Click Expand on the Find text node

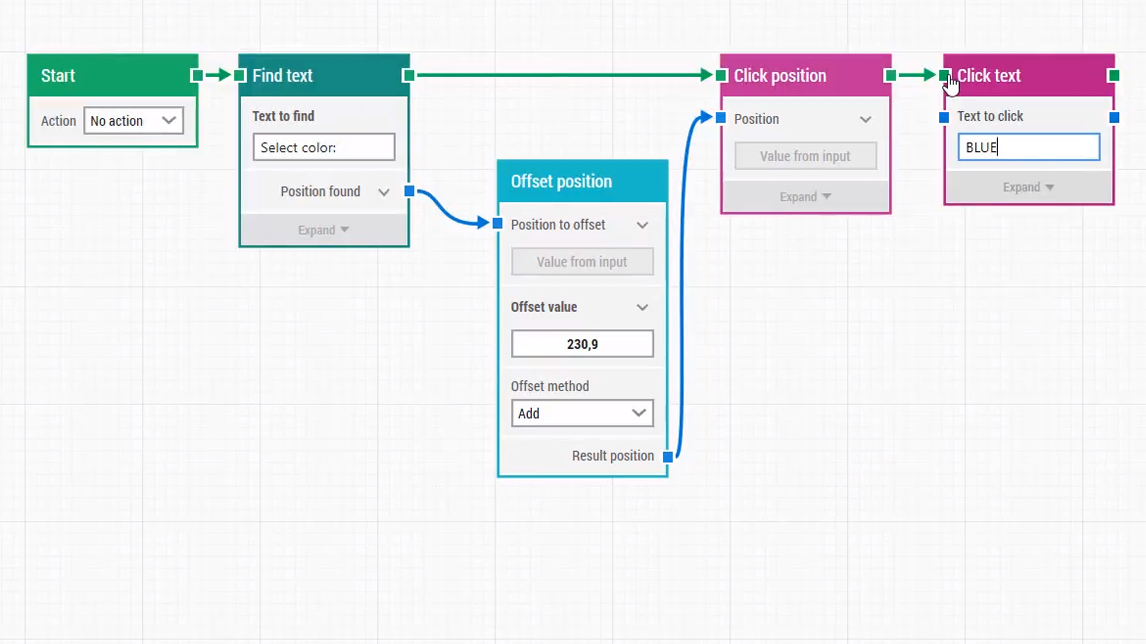click(x=323, y=229)
